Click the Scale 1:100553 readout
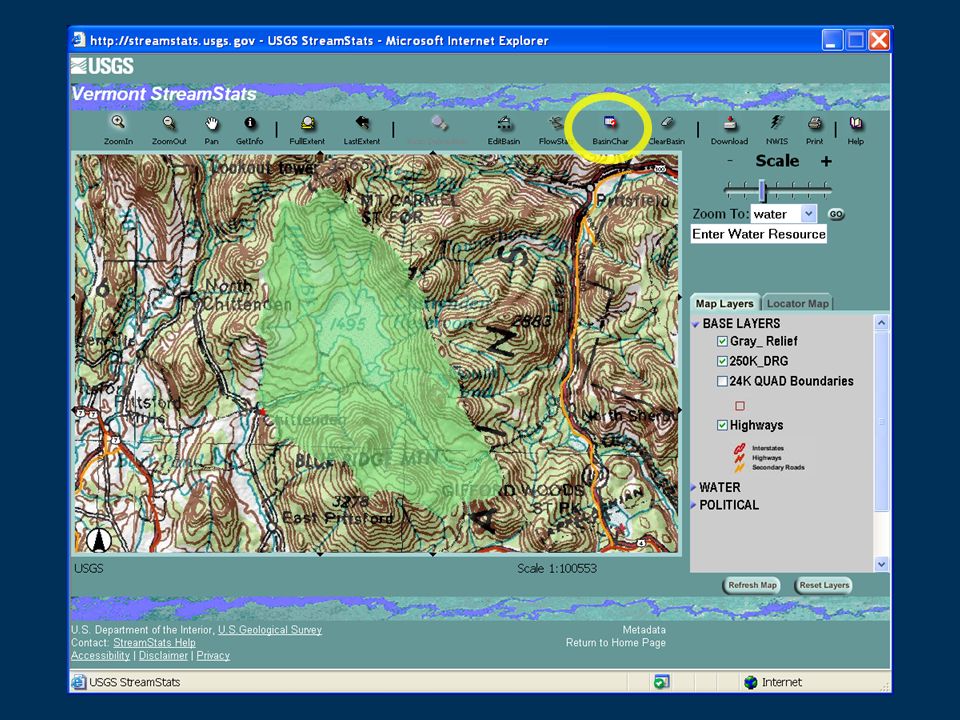 pos(557,568)
